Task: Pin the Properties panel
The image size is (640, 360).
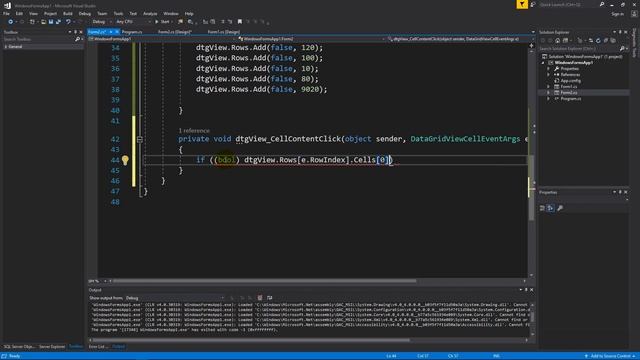Action: [x=620, y=192]
